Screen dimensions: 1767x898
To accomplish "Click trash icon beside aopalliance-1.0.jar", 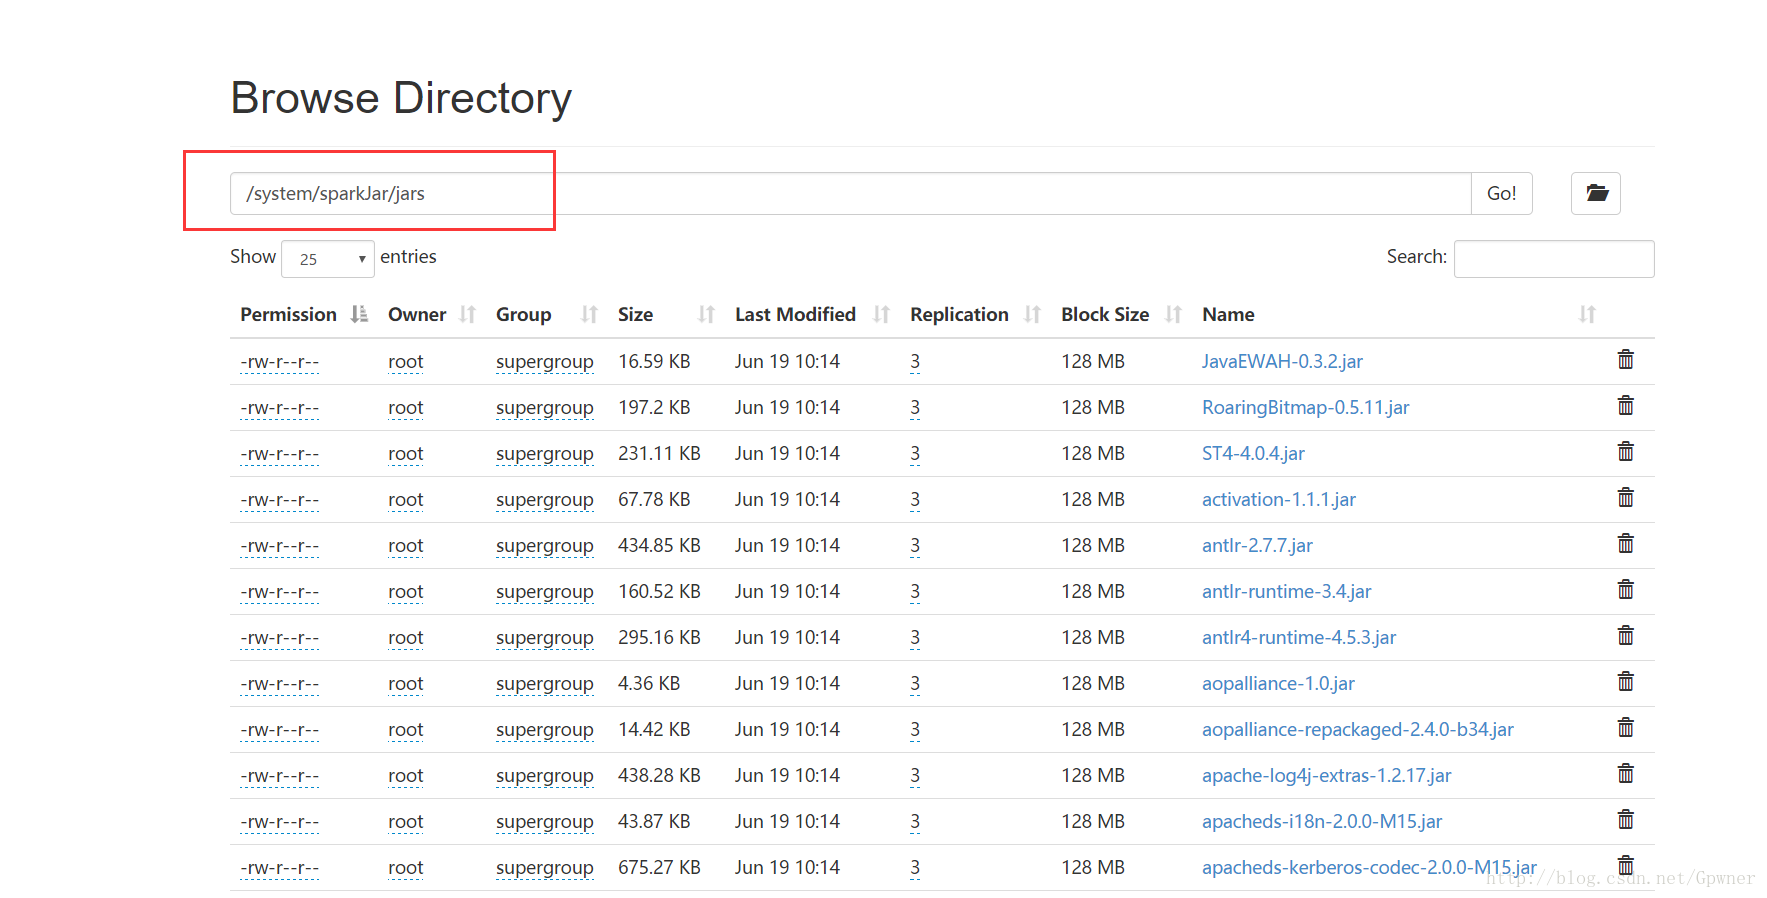I will point(1625,682).
